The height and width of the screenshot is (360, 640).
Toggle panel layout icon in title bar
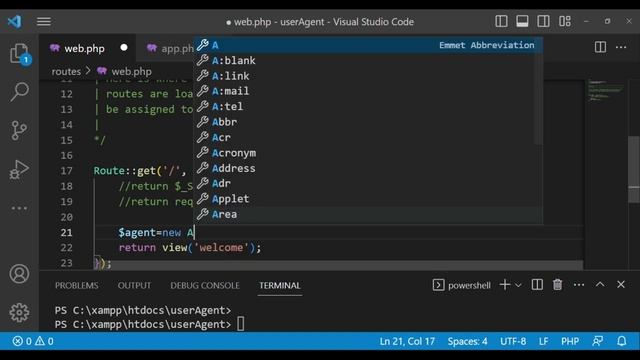click(522, 21)
